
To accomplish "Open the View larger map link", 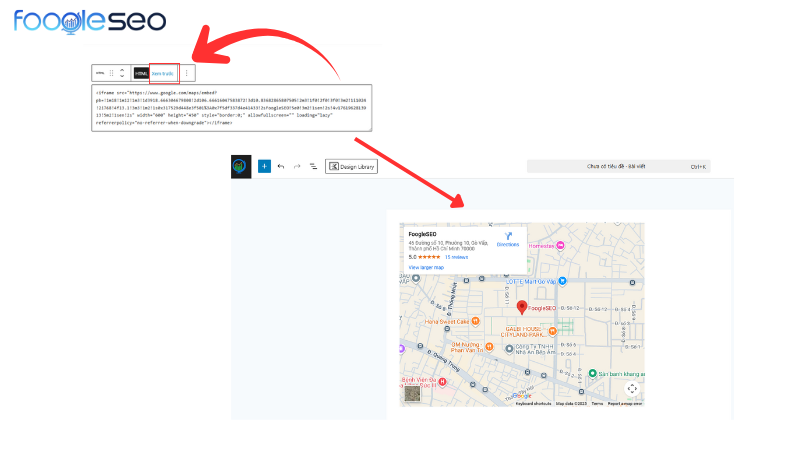I will pyautogui.click(x=427, y=268).
